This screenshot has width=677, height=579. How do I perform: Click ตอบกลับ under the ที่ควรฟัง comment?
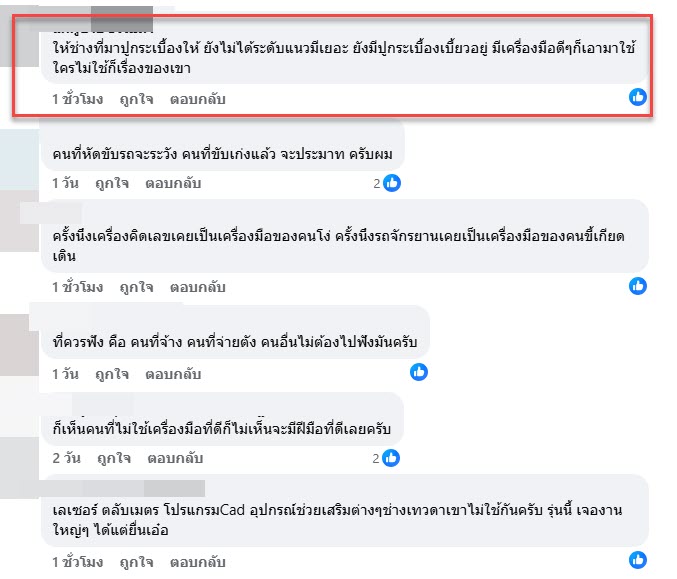pos(174,374)
